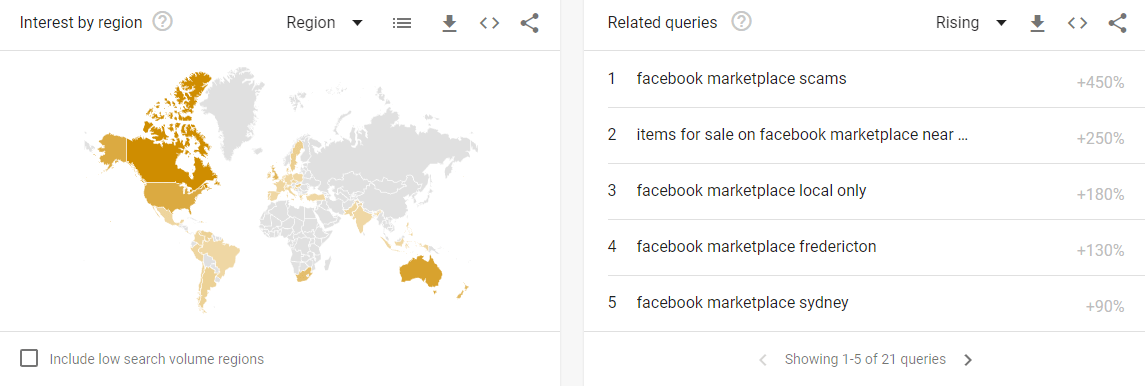Image resolution: width=1145 pixels, height=386 pixels.
Task: Select the facebook marketplace sydney query
Action: pyautogui.click(x=865, y=303)
